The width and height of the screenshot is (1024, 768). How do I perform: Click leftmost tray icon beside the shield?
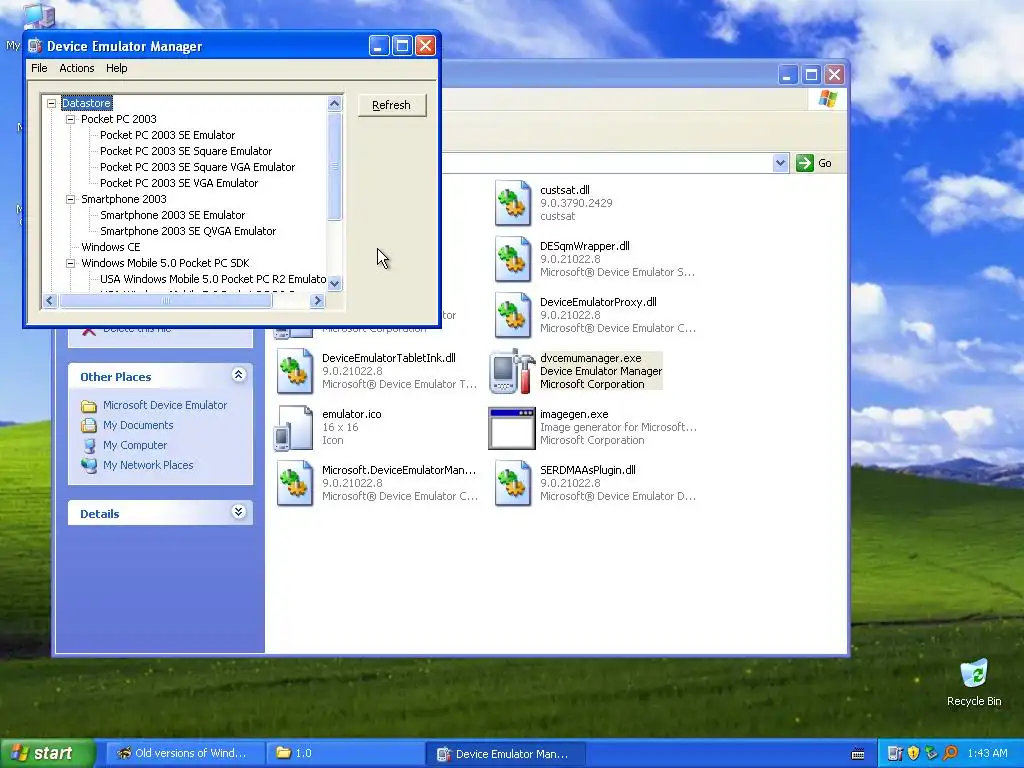coord(895,753)
